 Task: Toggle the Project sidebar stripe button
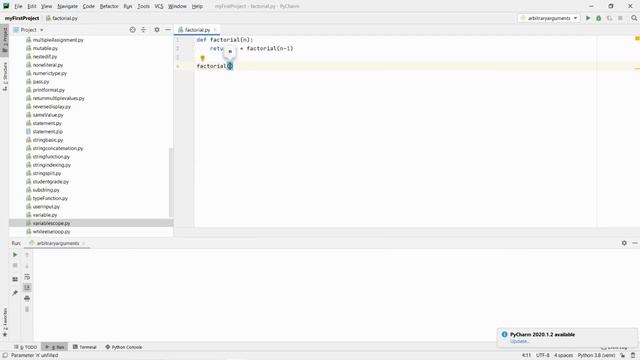(5, 40)
